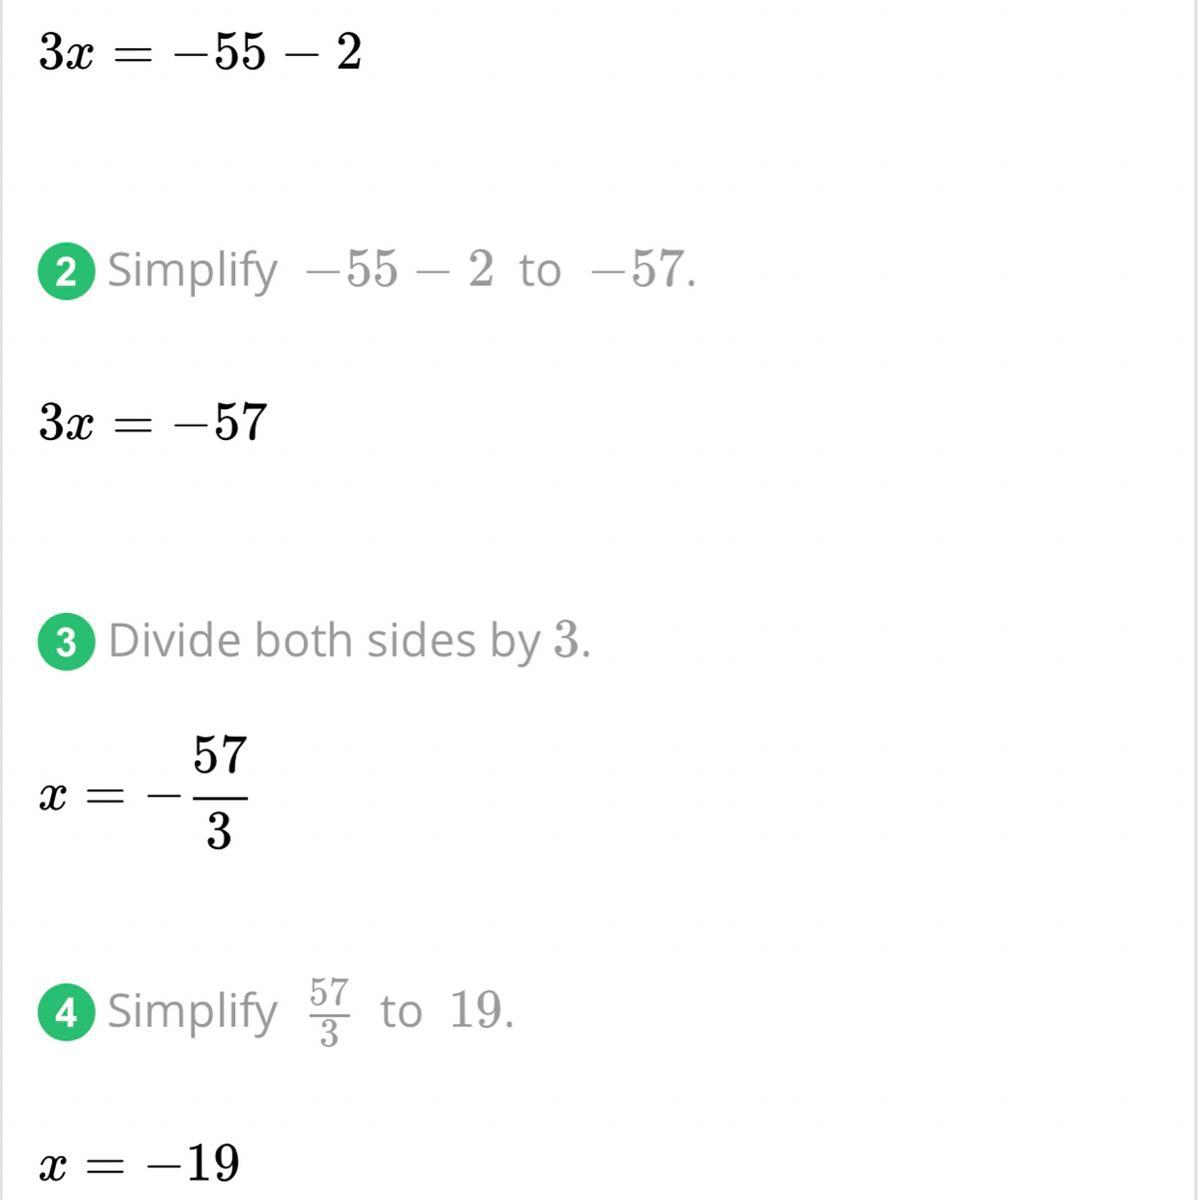Click the numerator 57 in the large fraction
The width and height of the screenshot is (1198, 1200).
(x=220, y=755)
